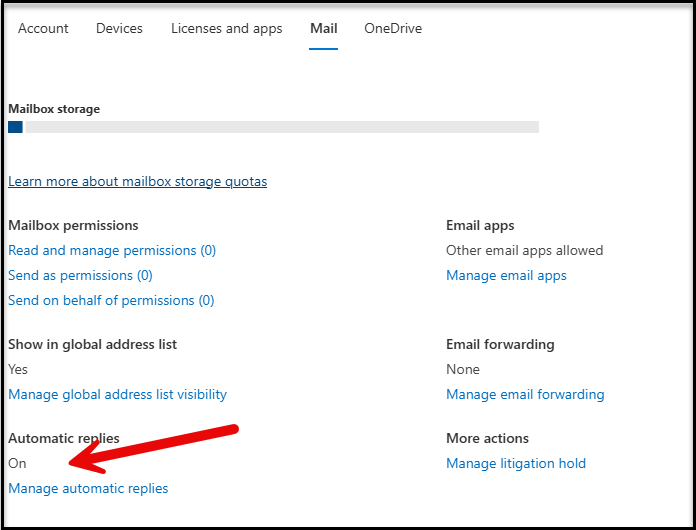Open the OneDrive tab
Screen dimensions: 696x530
pos(393,28)
